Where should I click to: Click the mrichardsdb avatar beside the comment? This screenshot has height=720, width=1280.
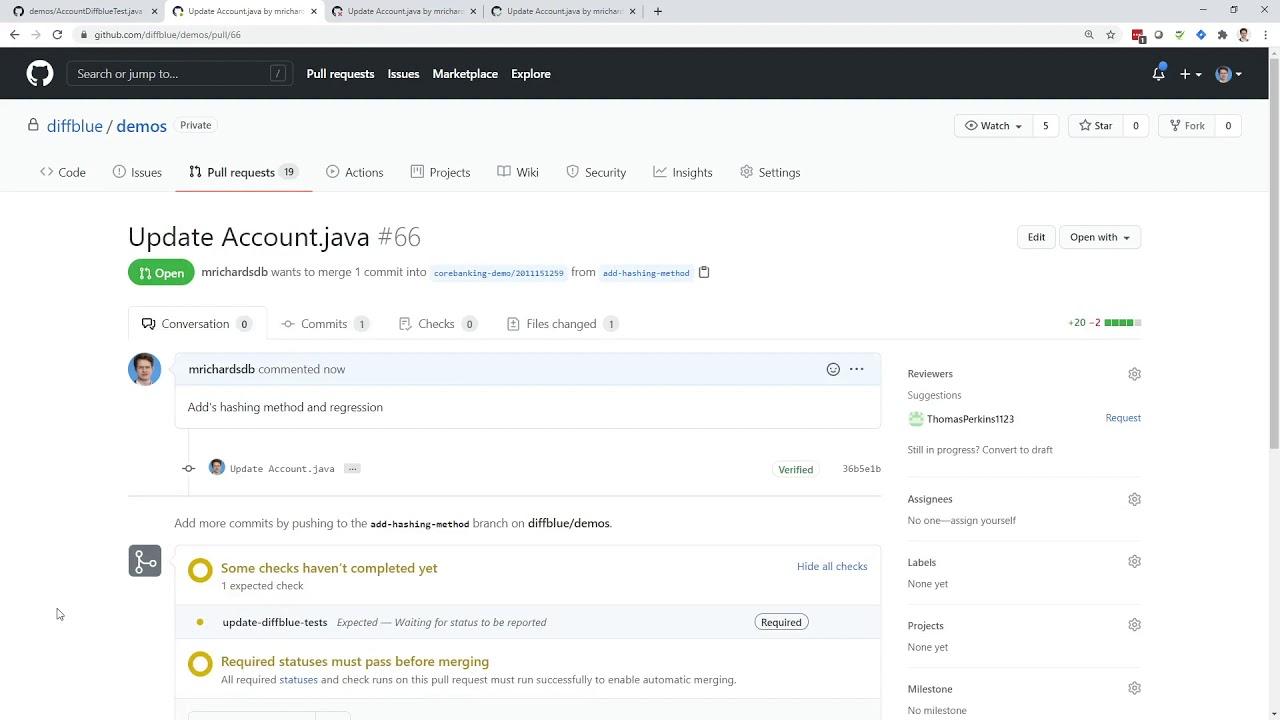tap(144, 369)
